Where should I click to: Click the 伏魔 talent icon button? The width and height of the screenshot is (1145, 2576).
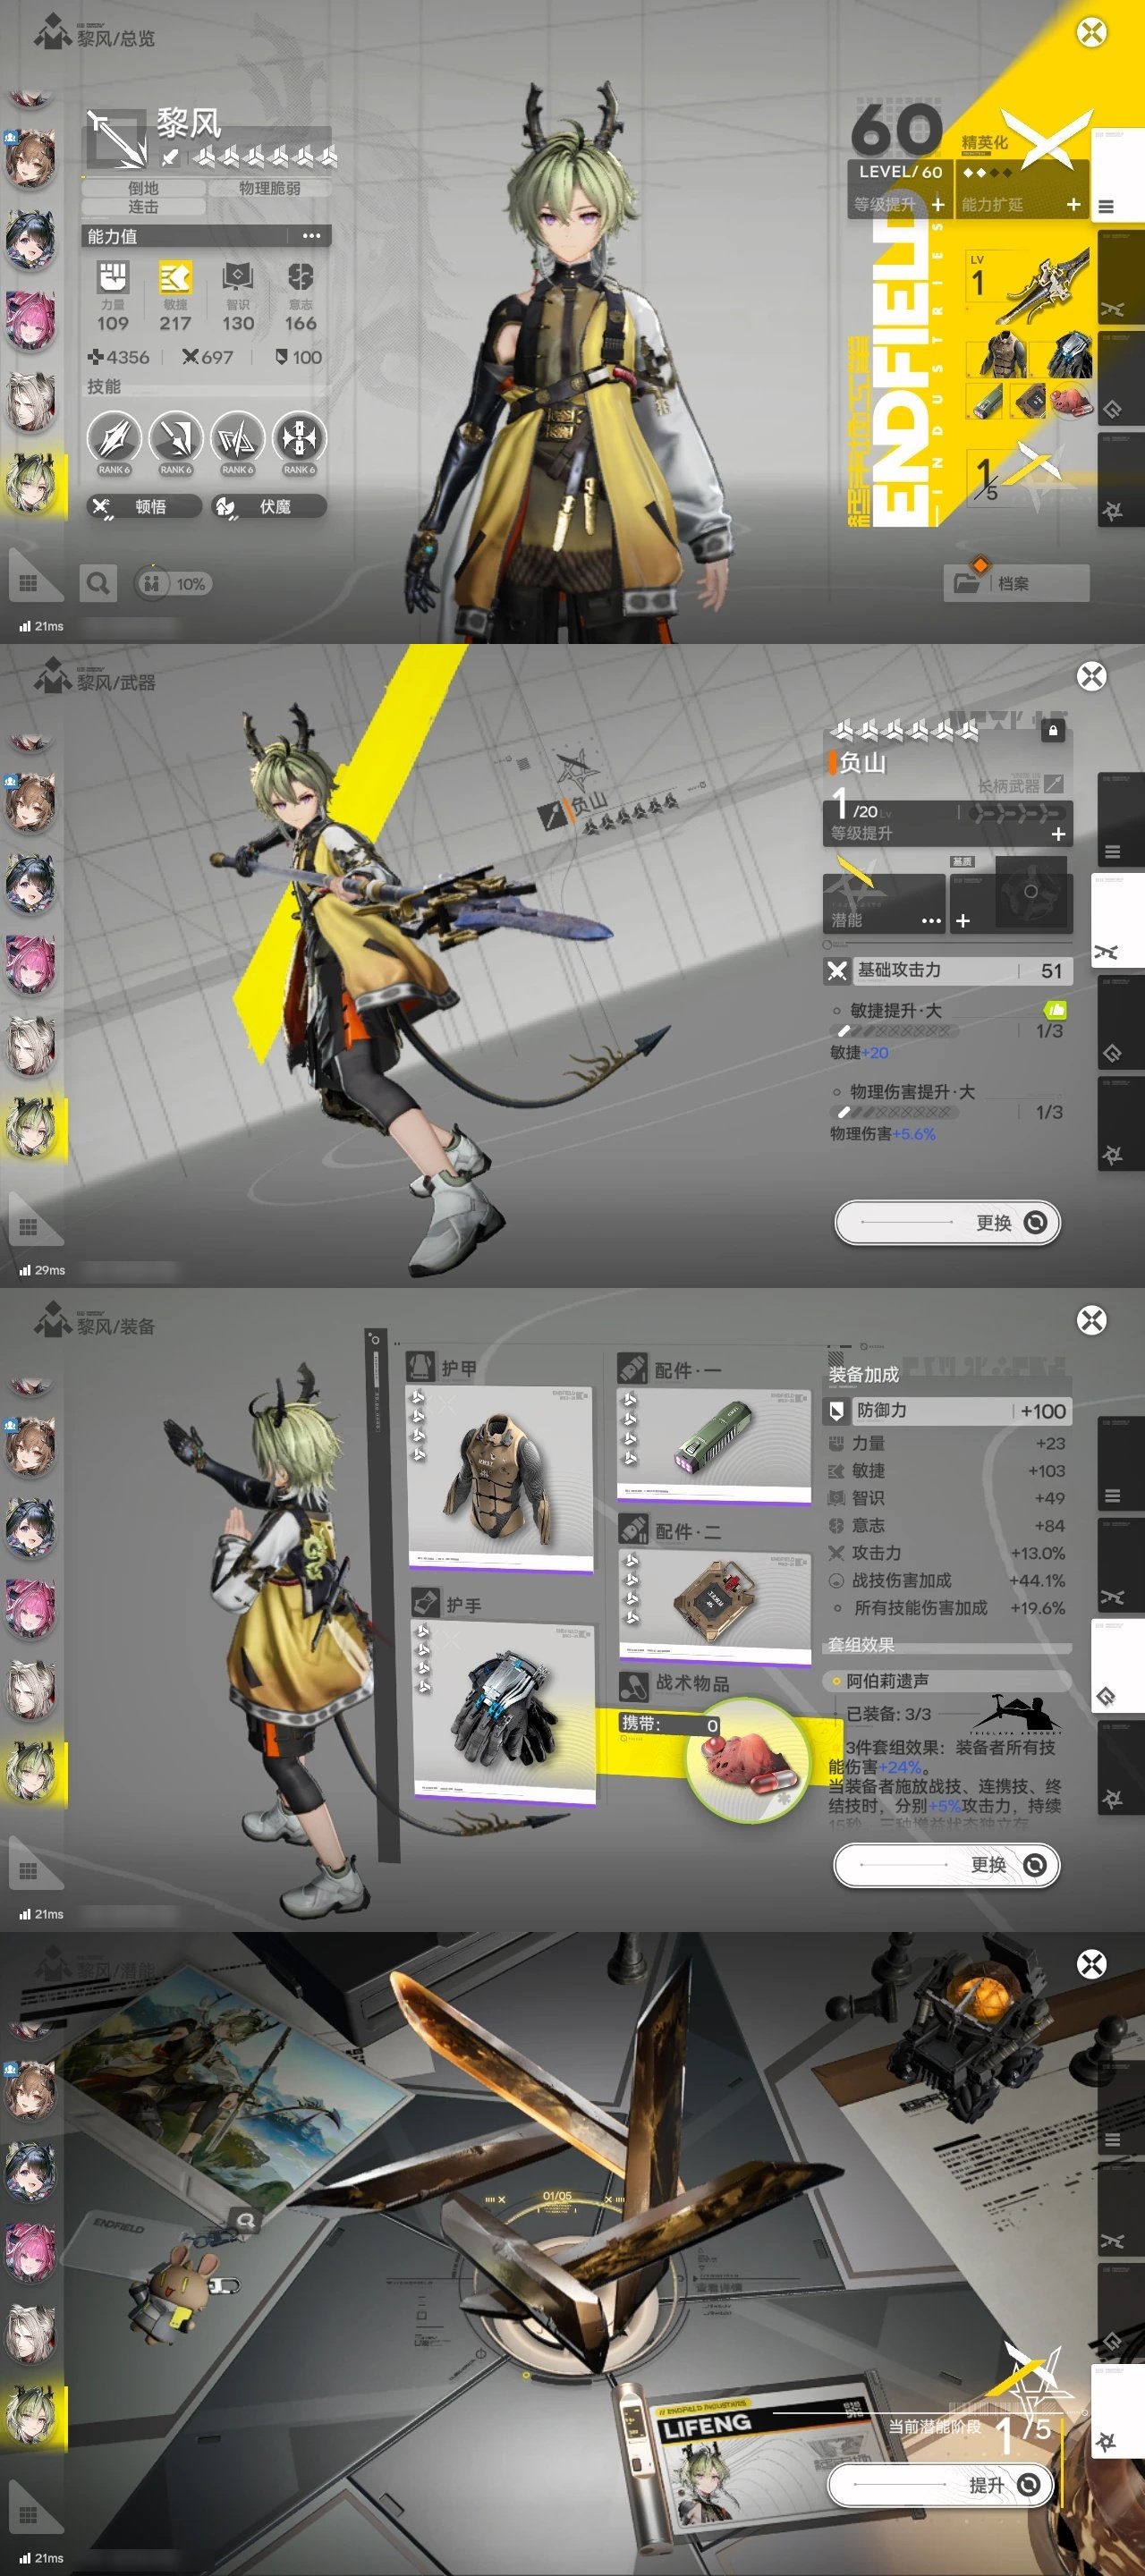click(x=226, y=507)
